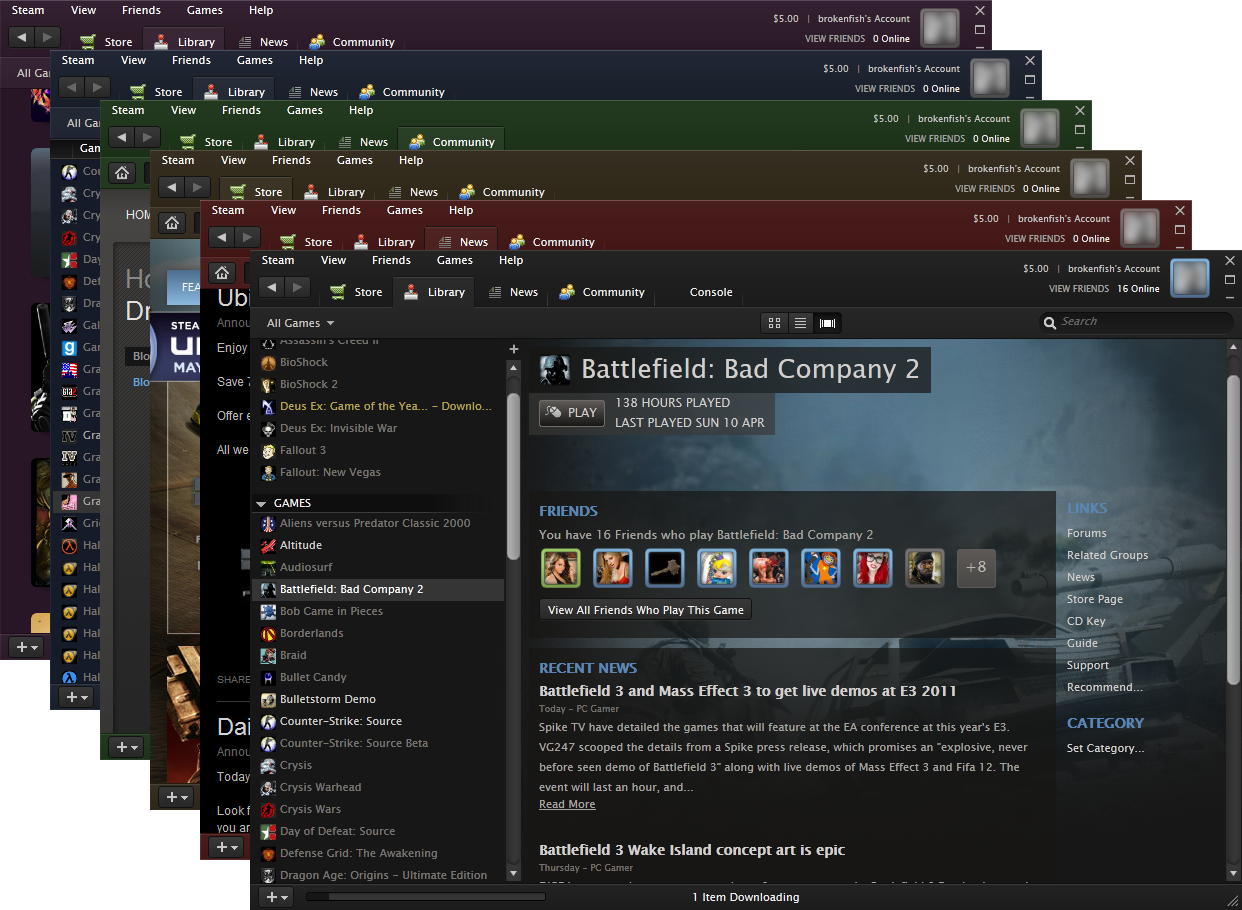Switch to the Console tab

click(x=711, y=292)
